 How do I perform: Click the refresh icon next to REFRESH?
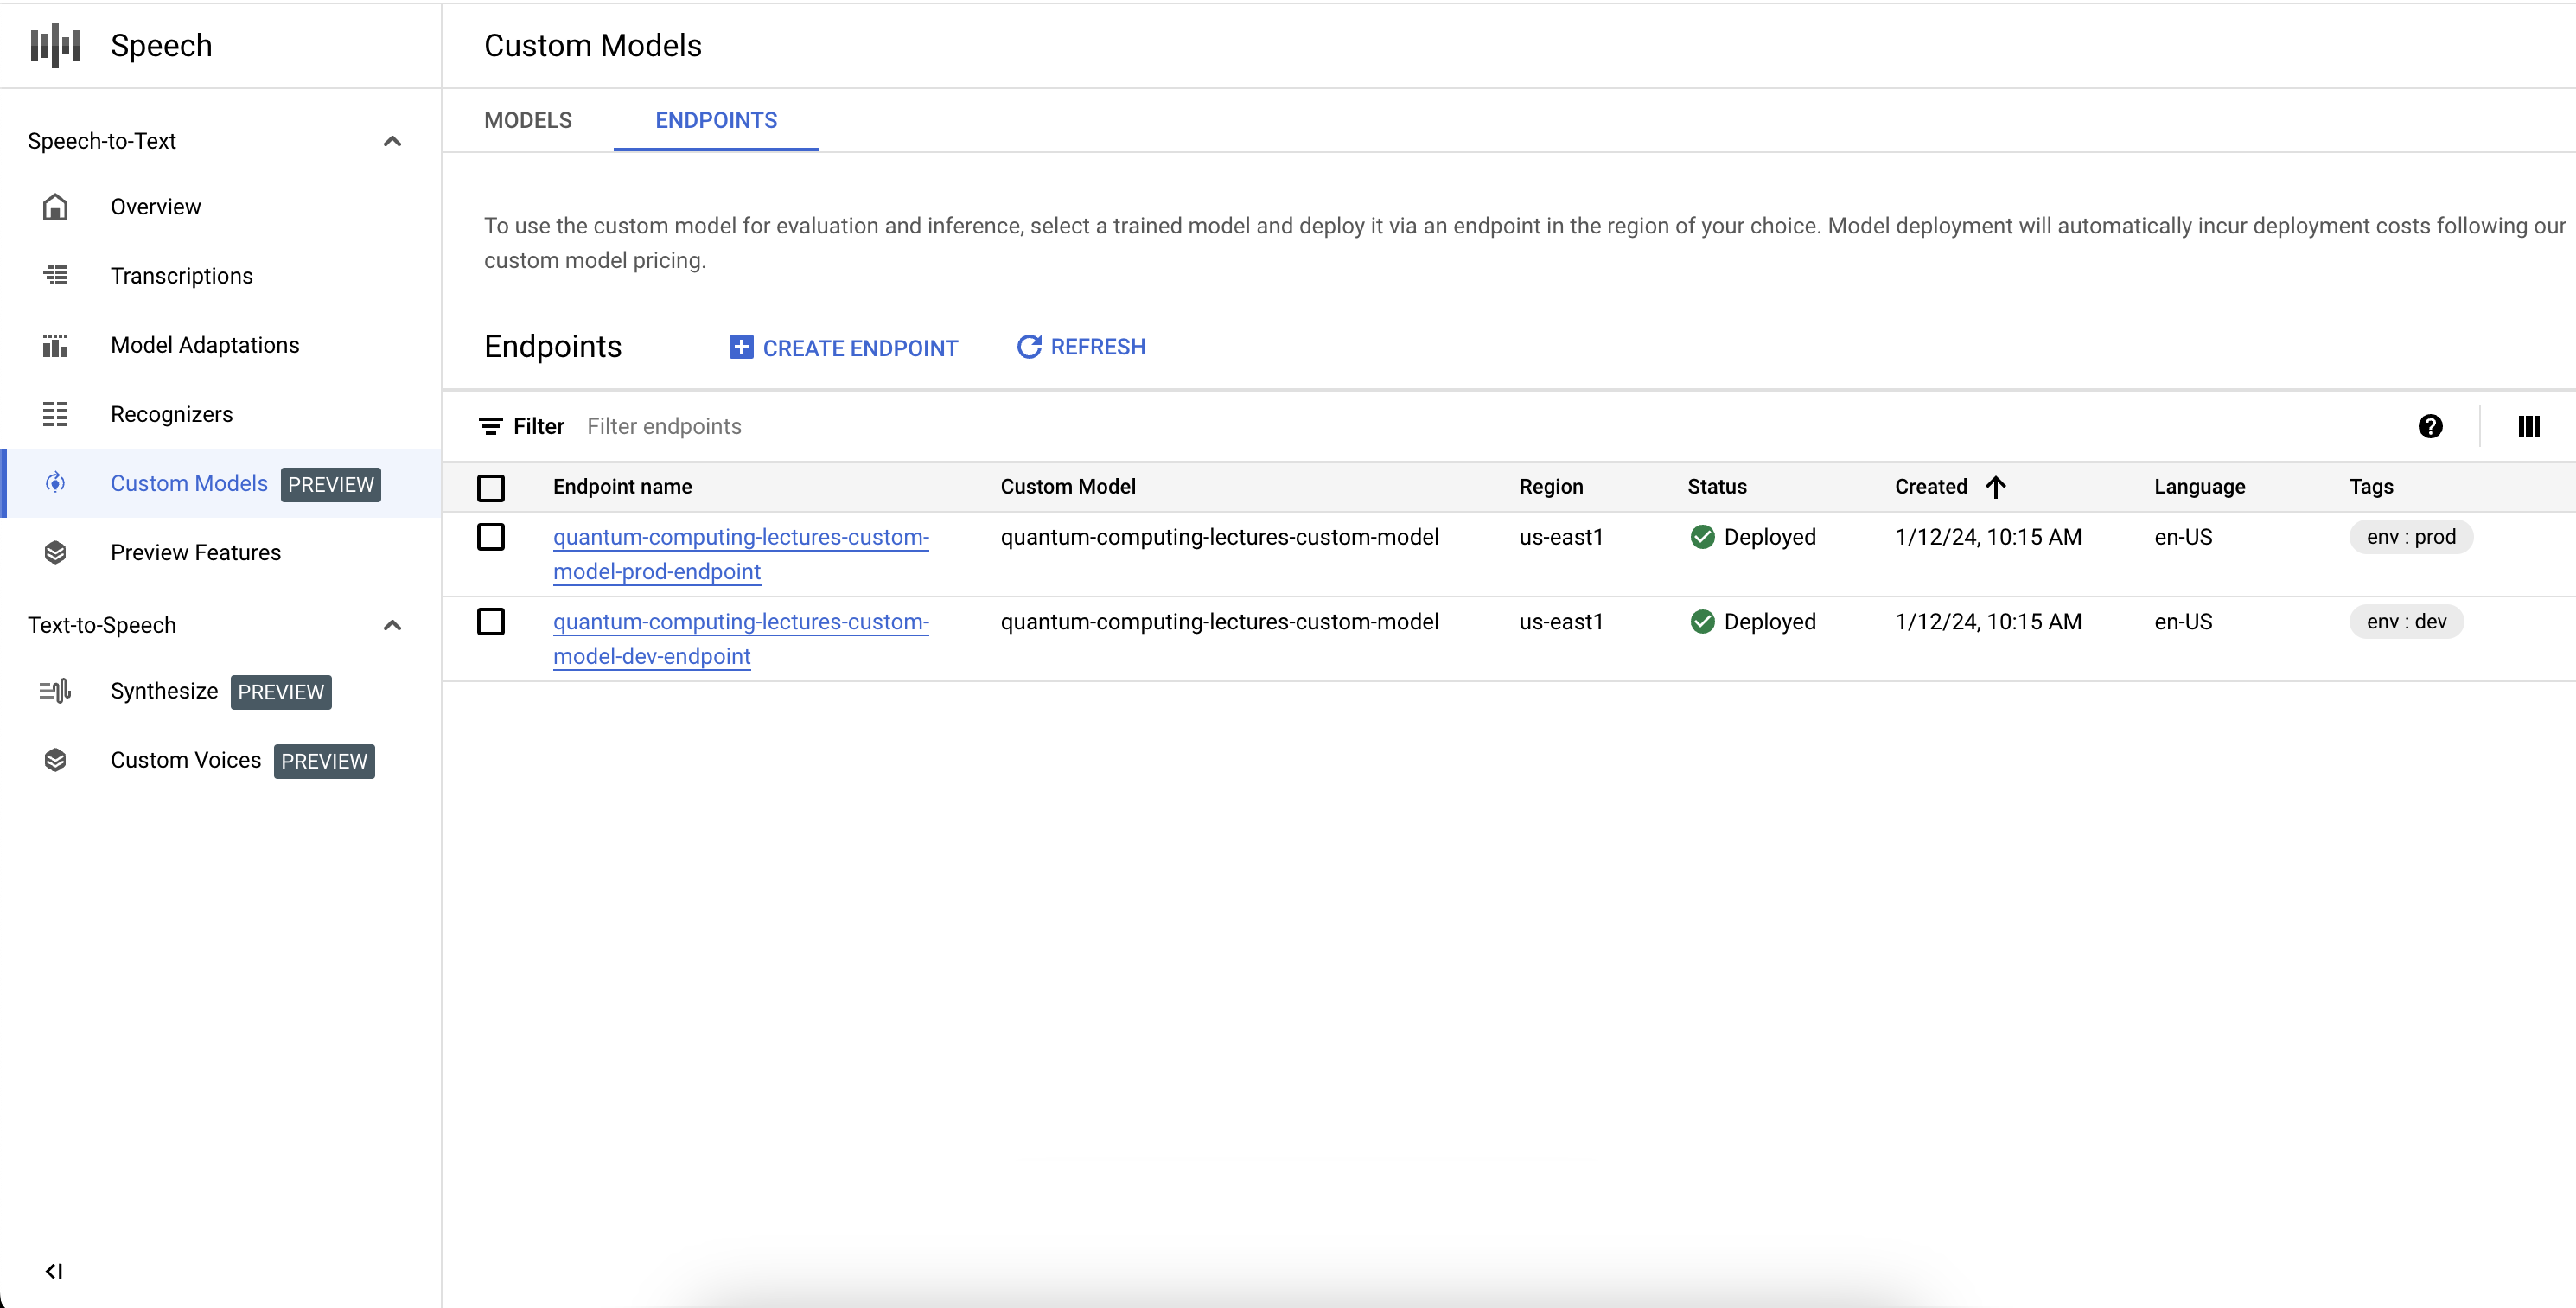pos(1029,347)
